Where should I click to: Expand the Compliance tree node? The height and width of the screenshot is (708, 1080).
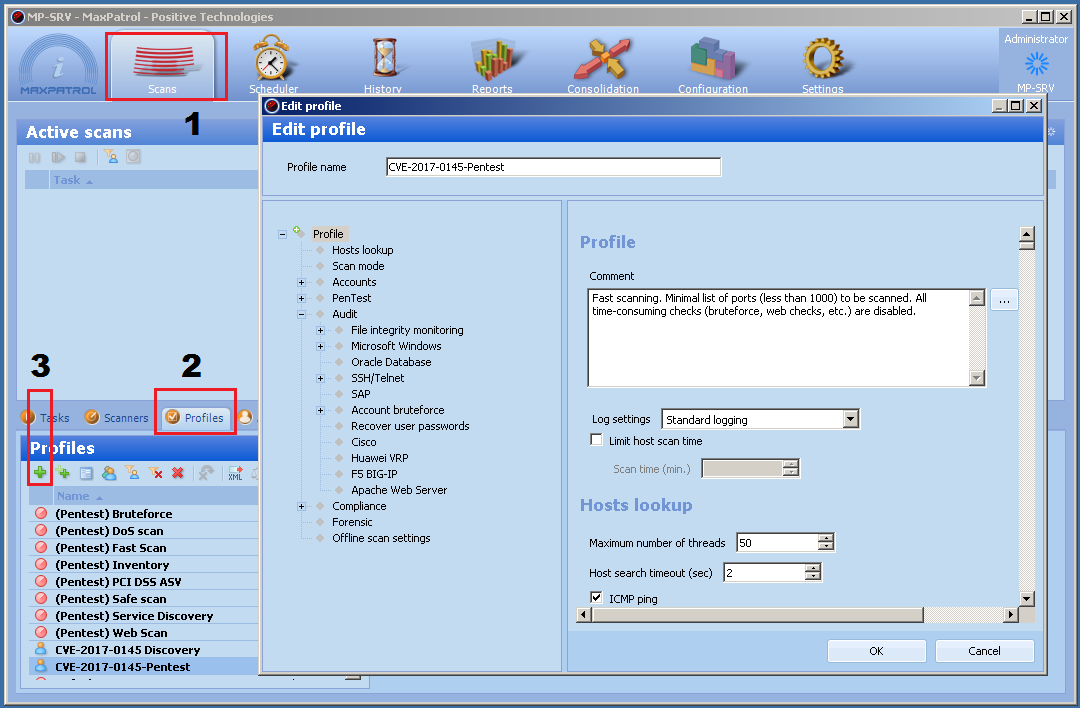301,506
